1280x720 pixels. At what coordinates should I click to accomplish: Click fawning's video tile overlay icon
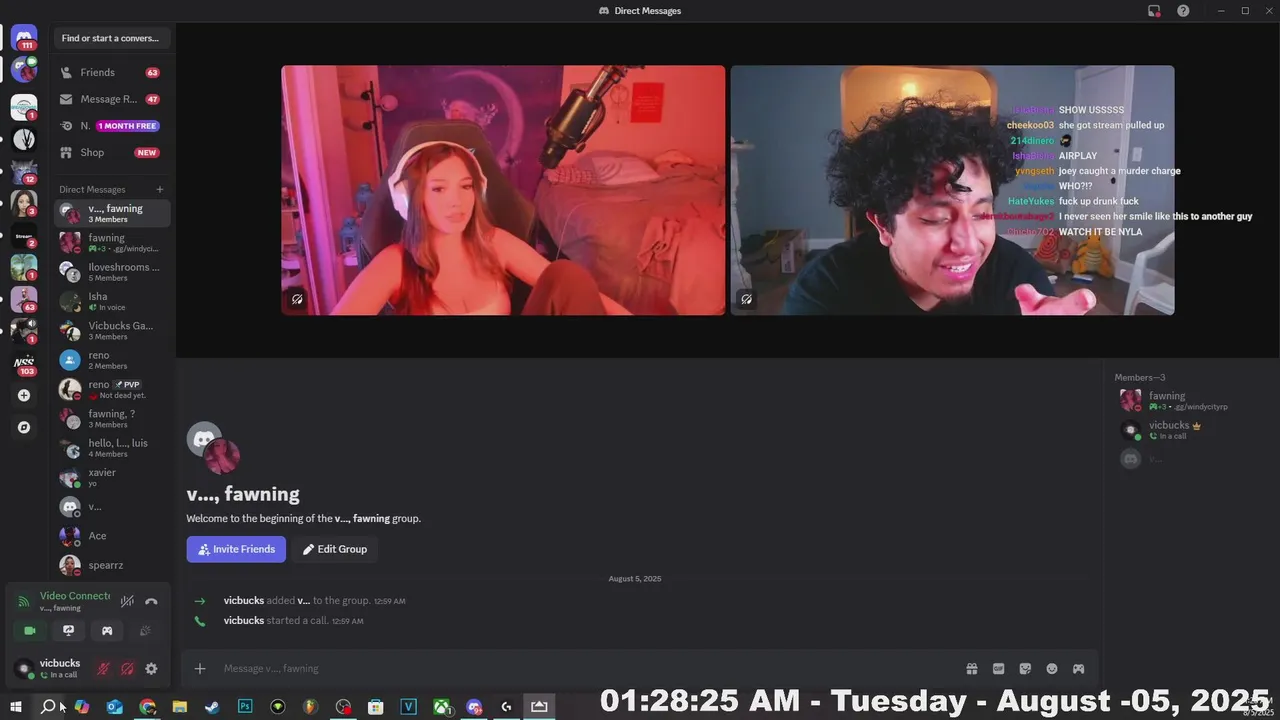pos(297,299)
